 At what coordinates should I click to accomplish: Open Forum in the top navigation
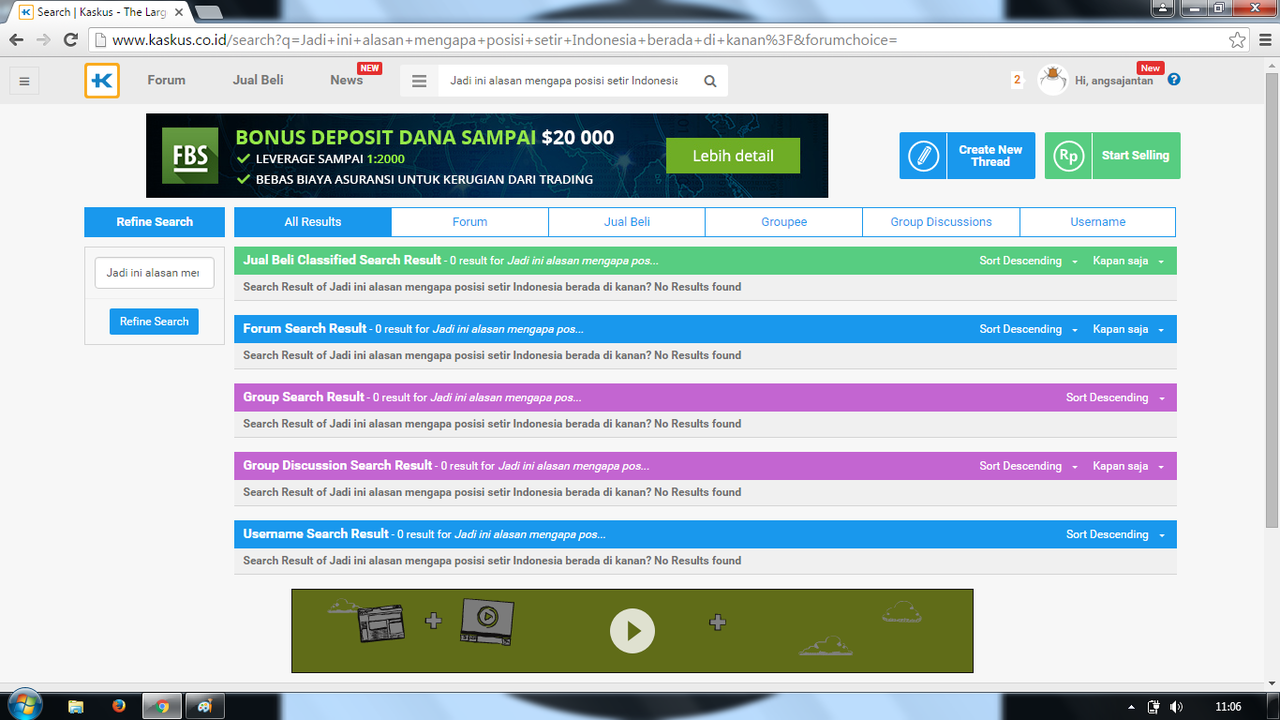166,80
